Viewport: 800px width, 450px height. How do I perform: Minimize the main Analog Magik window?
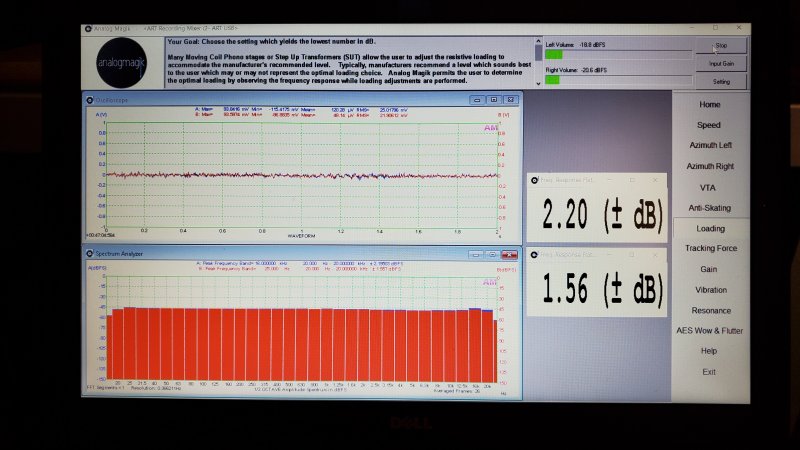point(692,28)
